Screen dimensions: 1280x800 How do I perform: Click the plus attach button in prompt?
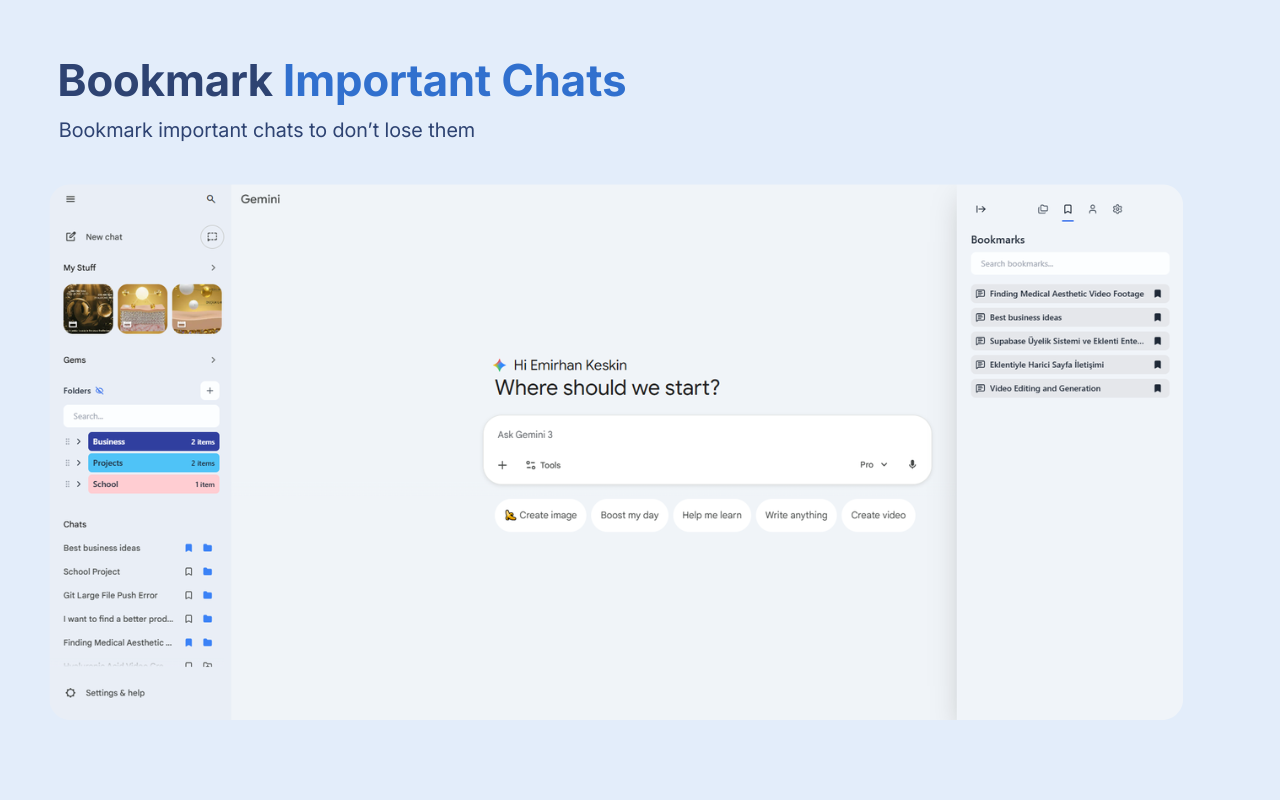coord(503,465)
